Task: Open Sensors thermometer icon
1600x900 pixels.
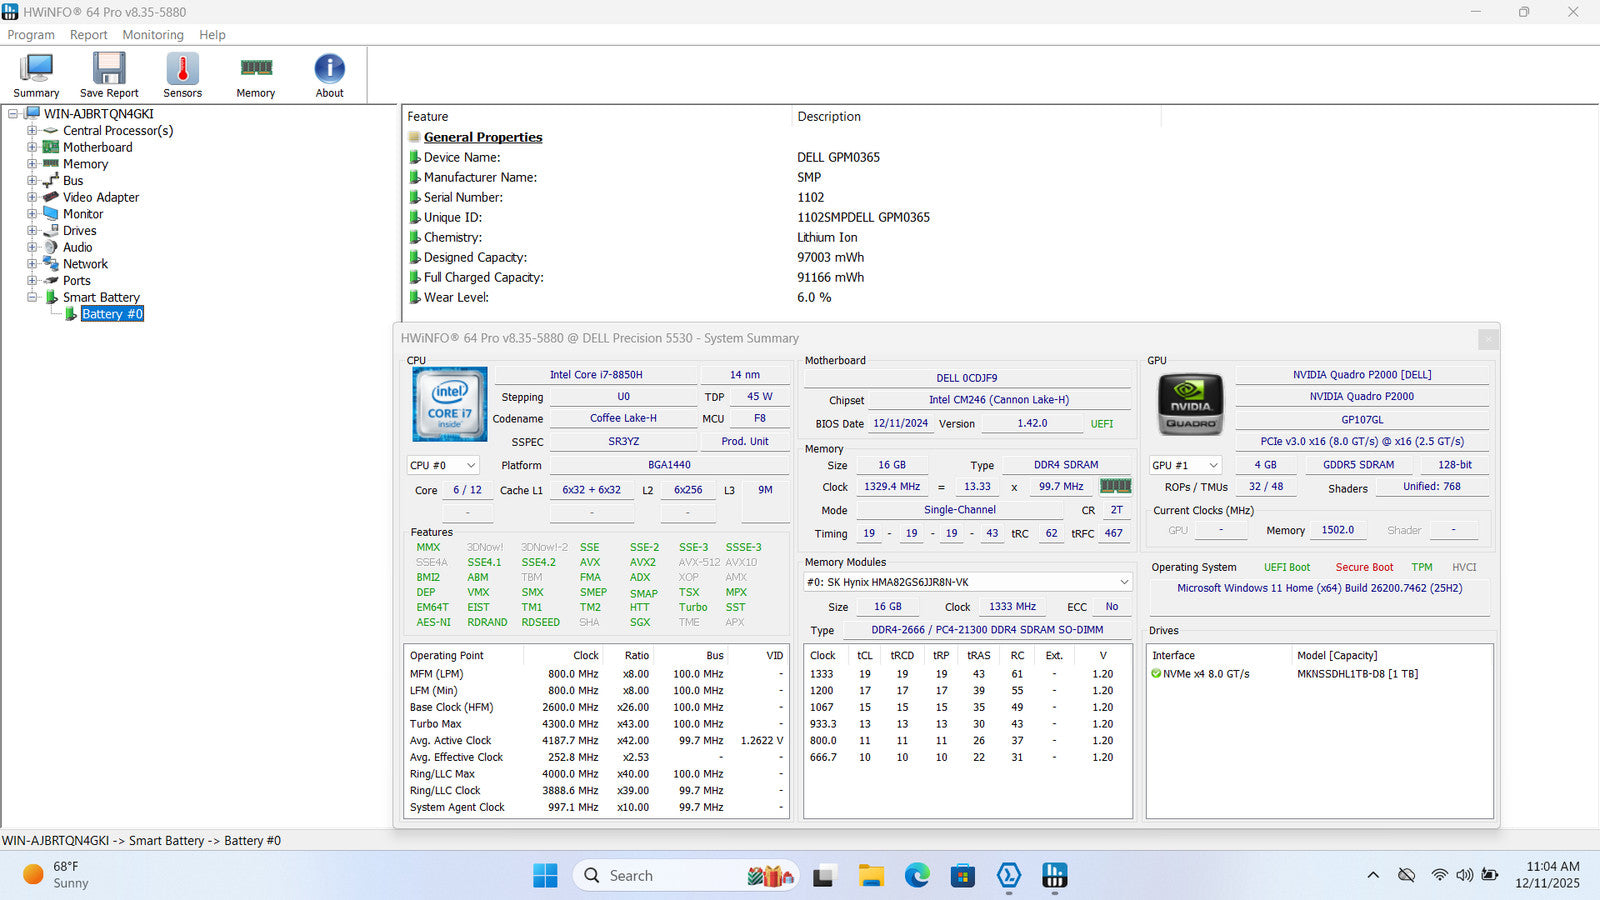Action: tap(182, 70)
